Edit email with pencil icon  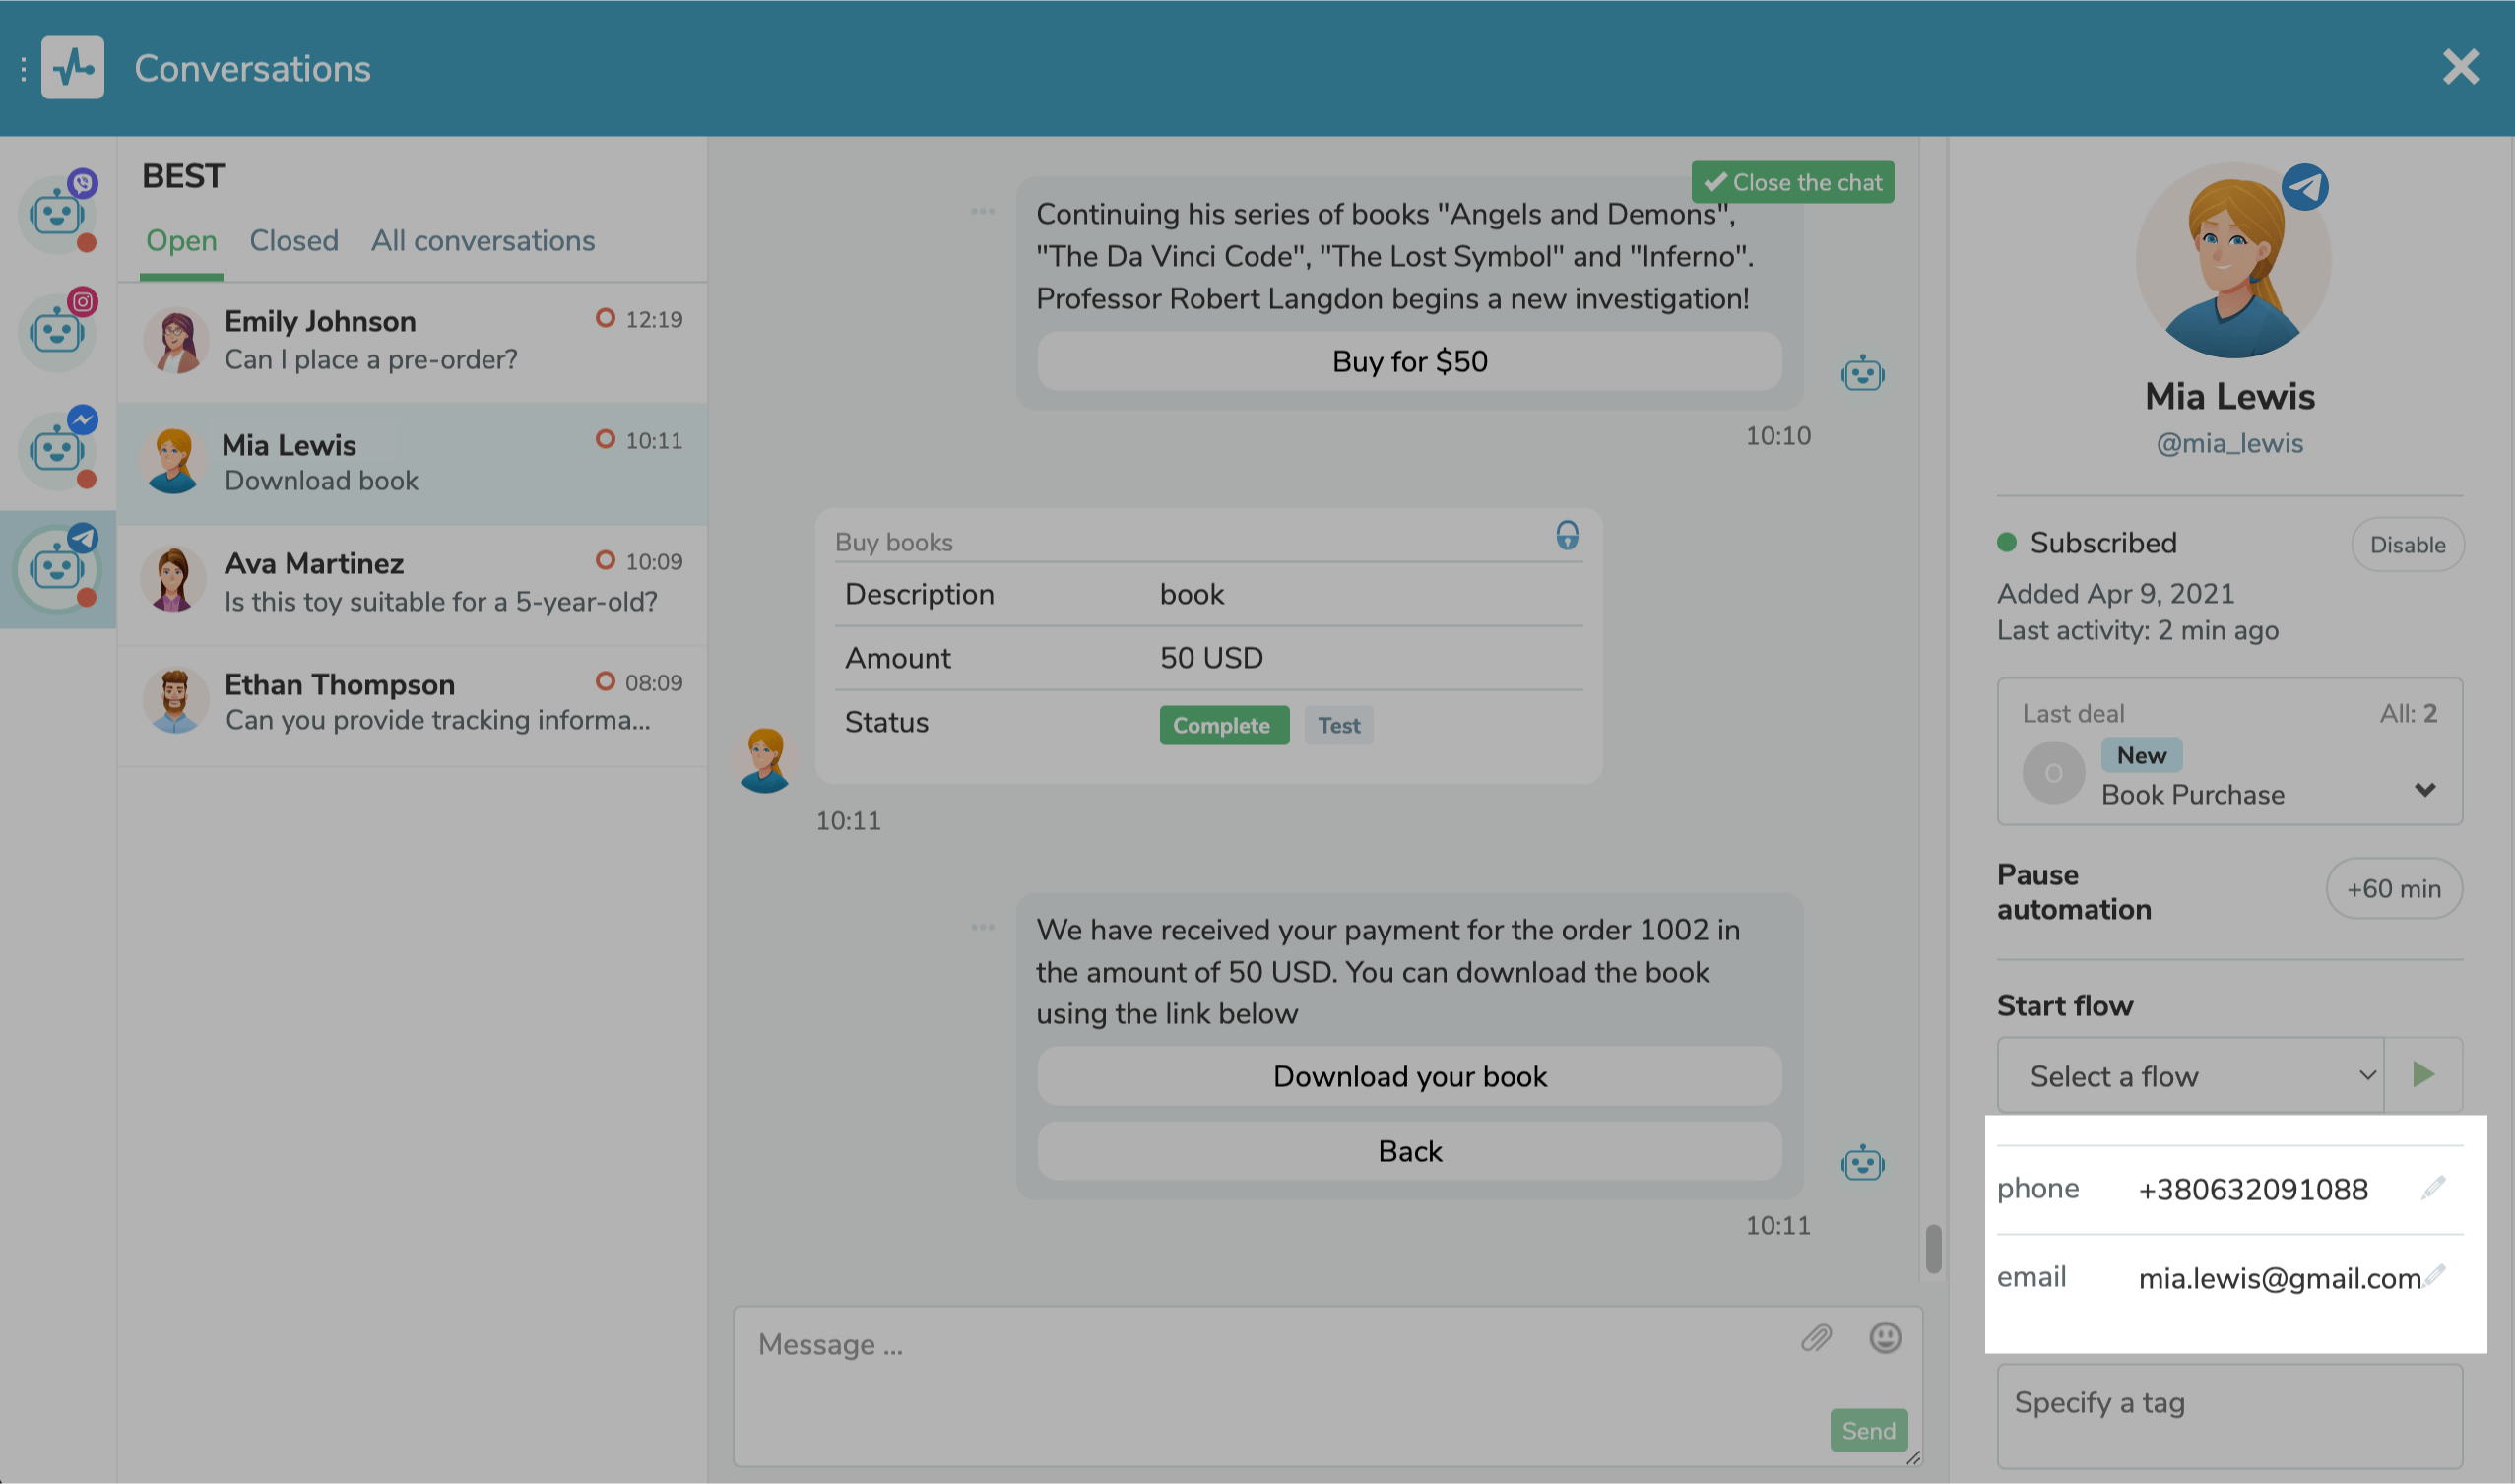coord(2436,1275)
